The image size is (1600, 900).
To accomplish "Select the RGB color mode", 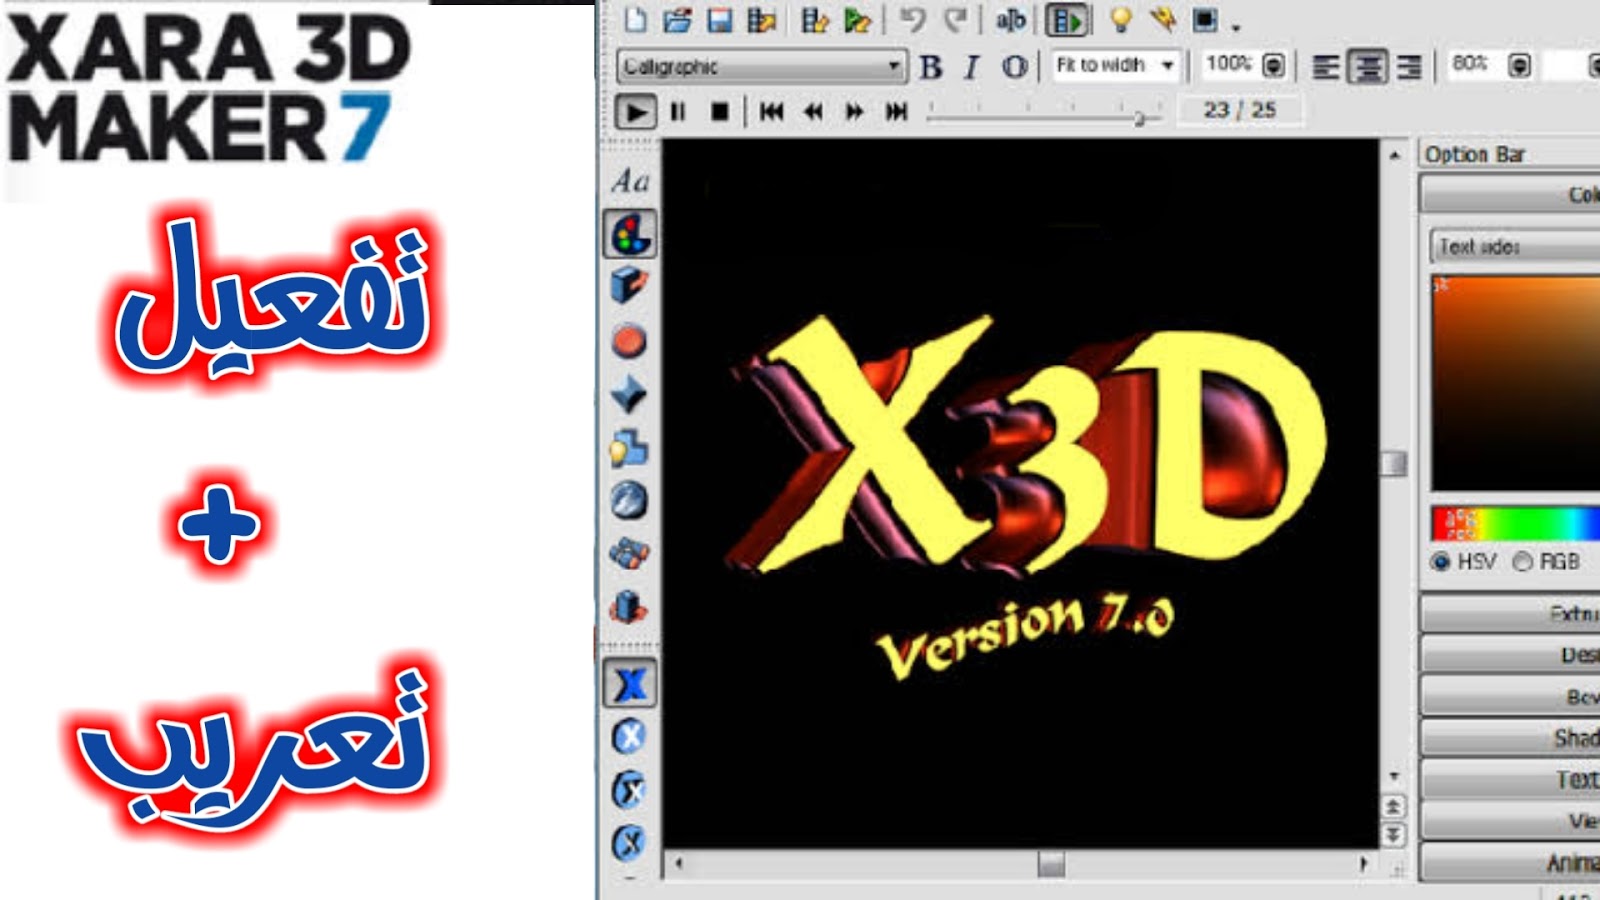I will tap(1522, 562).
